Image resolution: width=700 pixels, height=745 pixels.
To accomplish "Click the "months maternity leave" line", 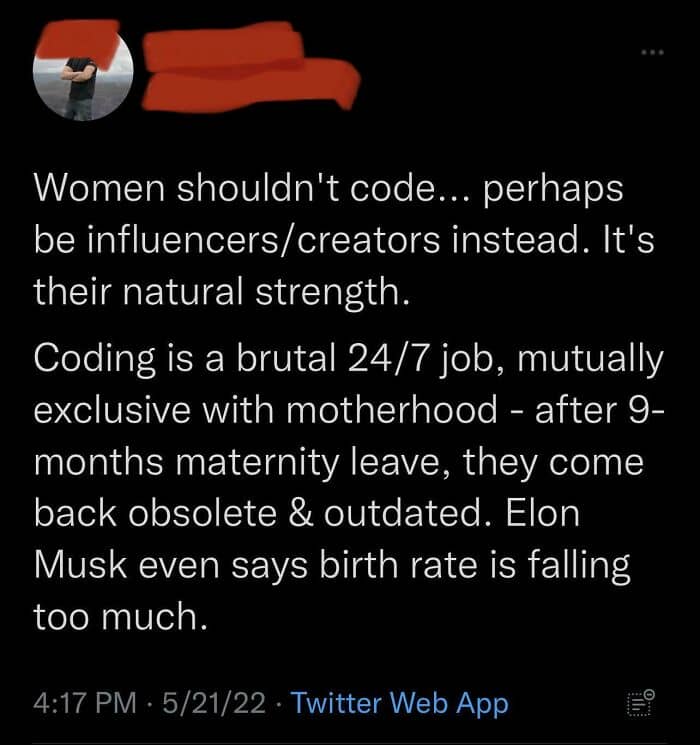I will [x=339, y=463].
